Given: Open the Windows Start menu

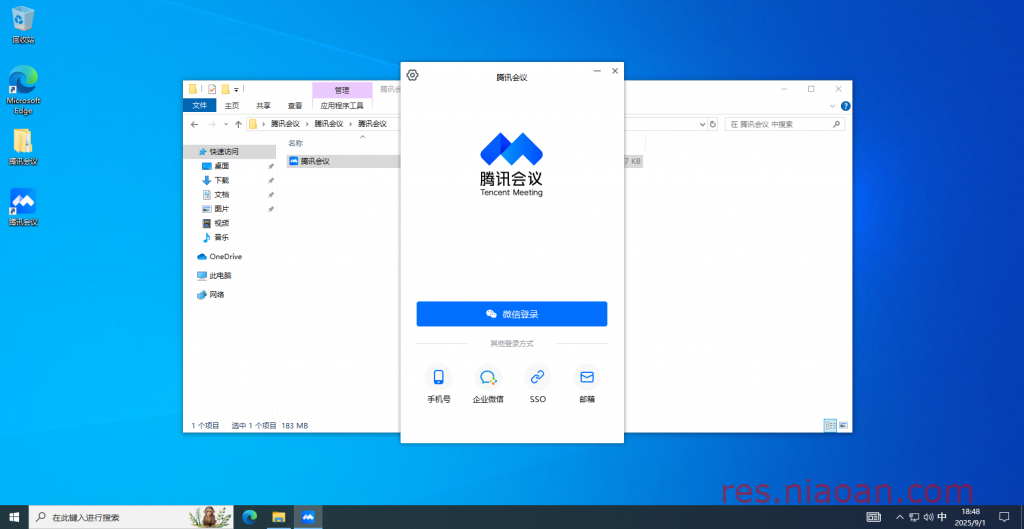Looking at the screenshot, I should click(x=14, y=517).
